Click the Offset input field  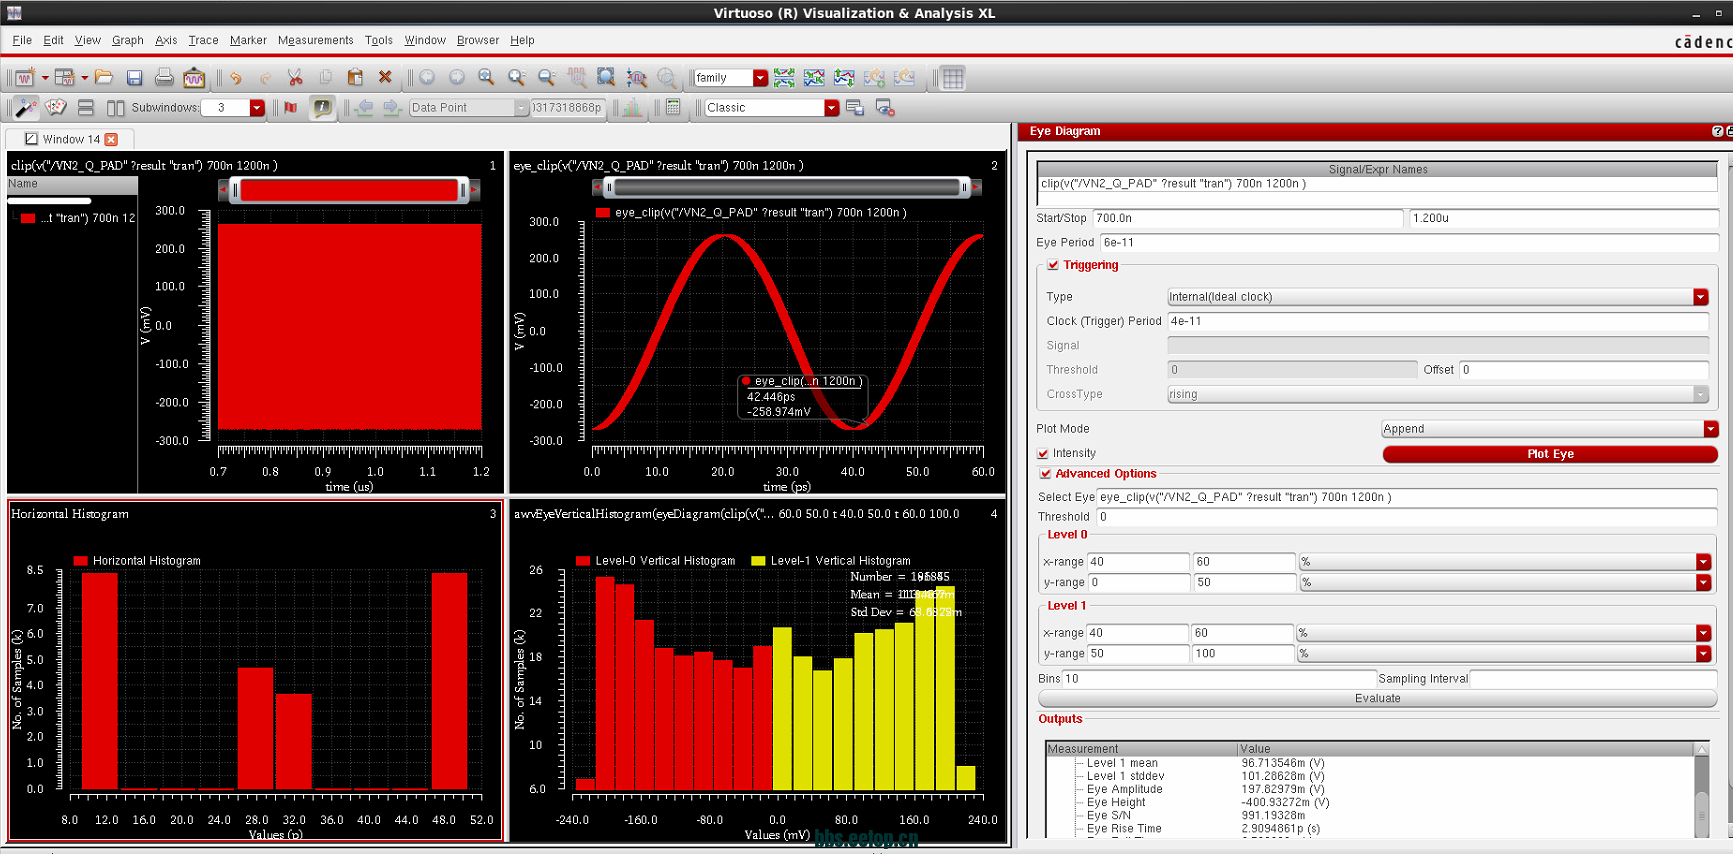click(1584, 370)
